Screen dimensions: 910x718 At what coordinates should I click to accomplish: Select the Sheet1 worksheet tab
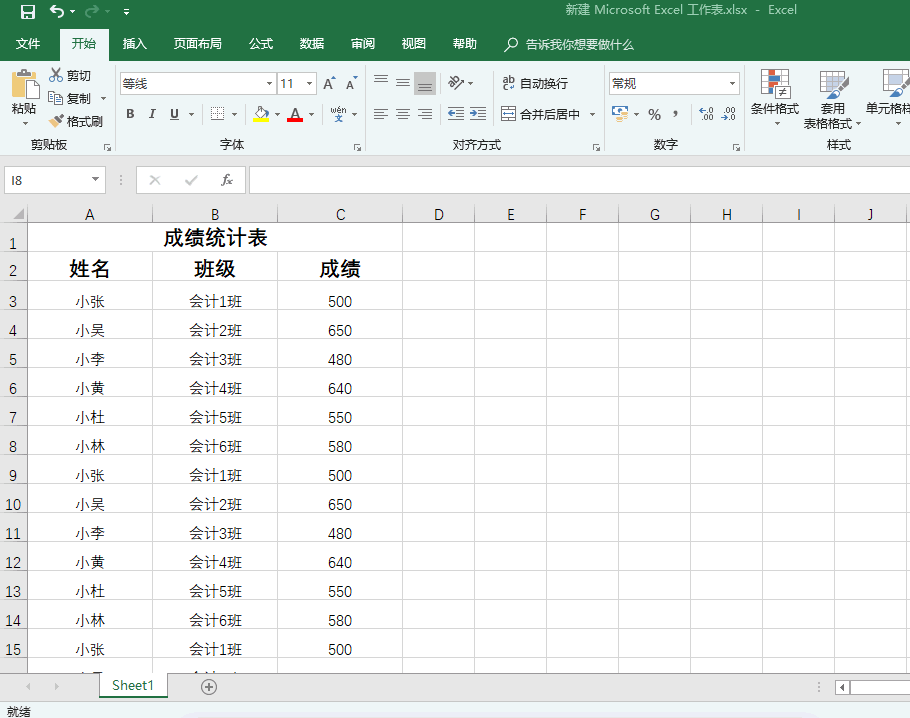(133, 685)
